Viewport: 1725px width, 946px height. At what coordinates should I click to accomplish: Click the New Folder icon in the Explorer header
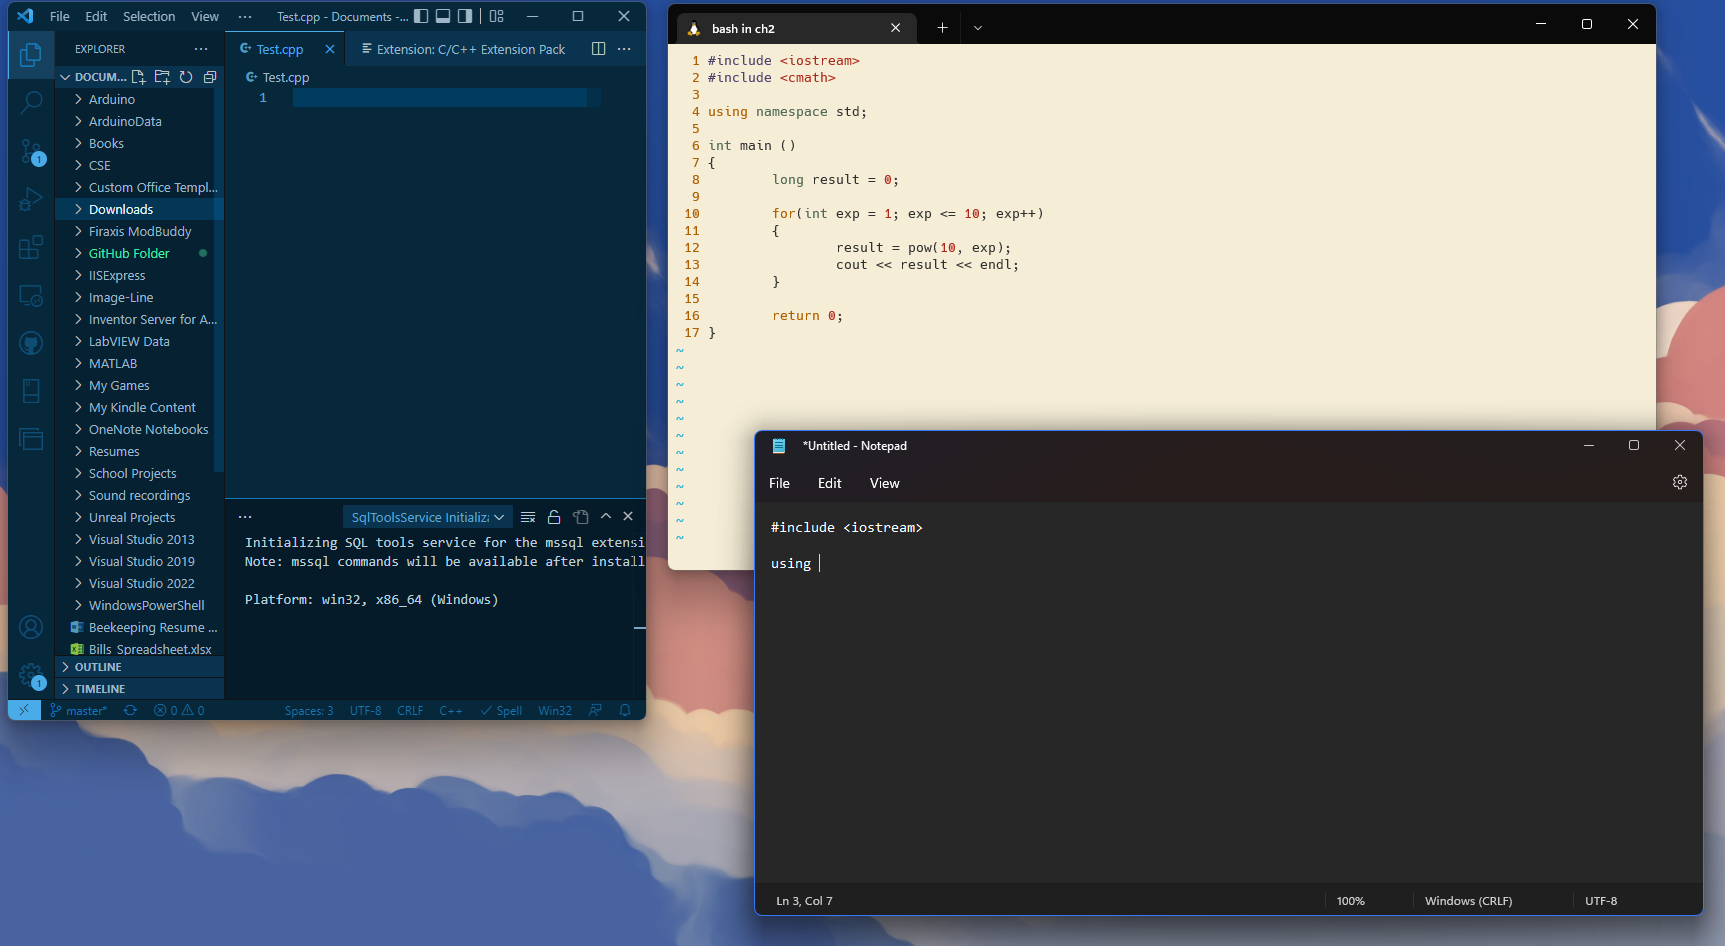click(162, 77)
